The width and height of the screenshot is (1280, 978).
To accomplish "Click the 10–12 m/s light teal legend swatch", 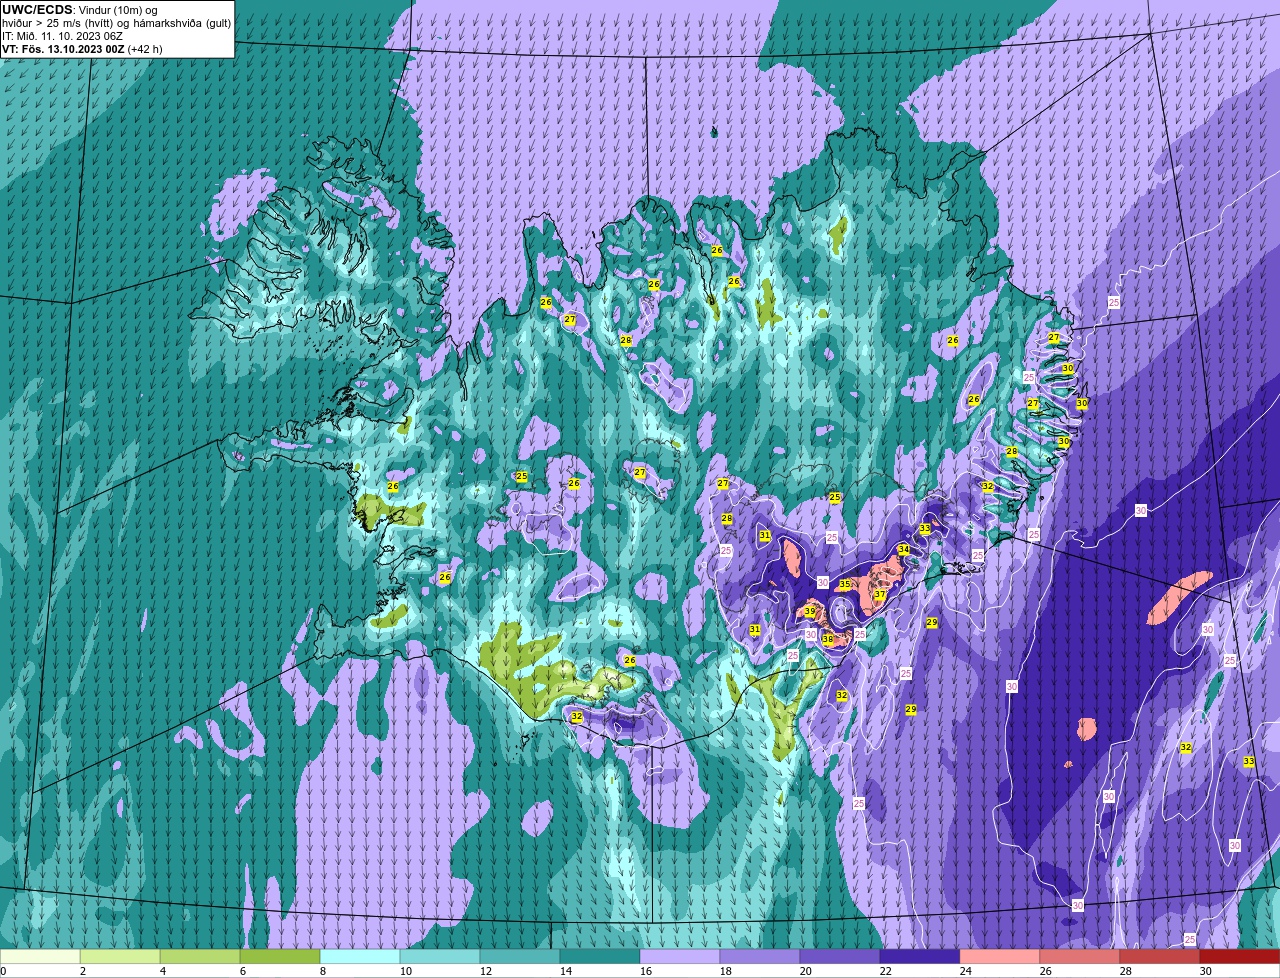I will [440, 956].
